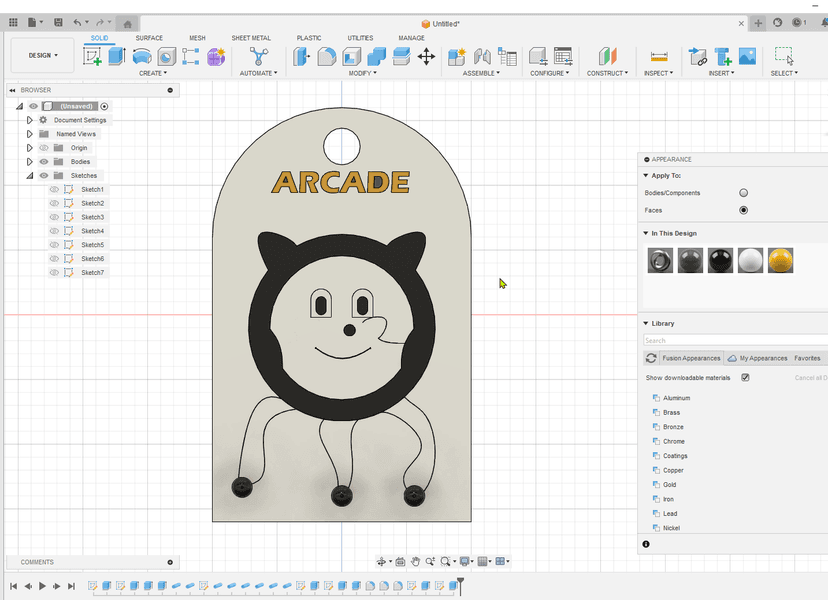Select the Bodies/Components radio button
Screen dimensions: 828x600
point(743,193)
